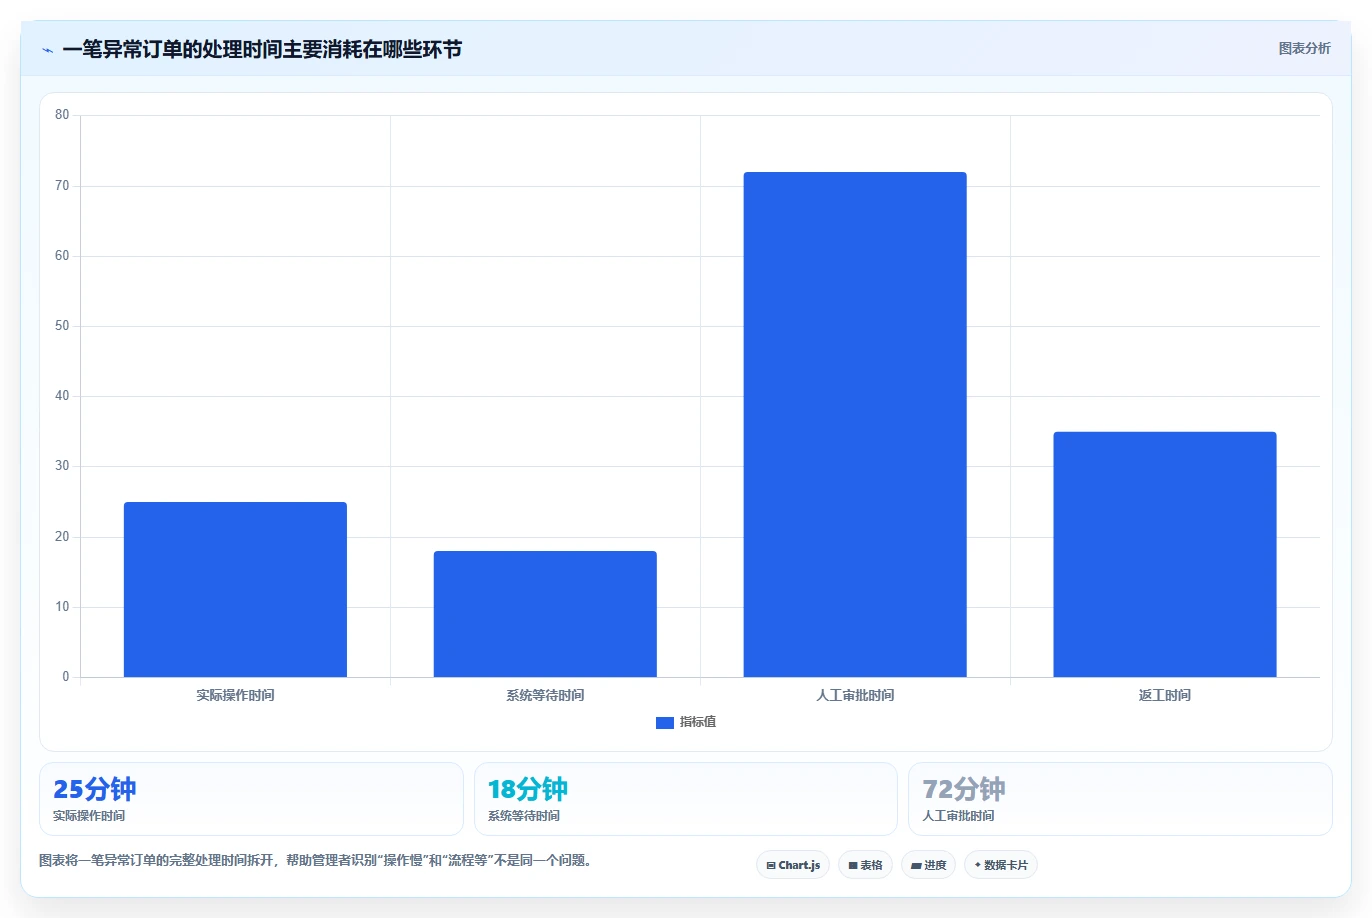Click the 返工时间 x-axis label

pos(1165,695)
